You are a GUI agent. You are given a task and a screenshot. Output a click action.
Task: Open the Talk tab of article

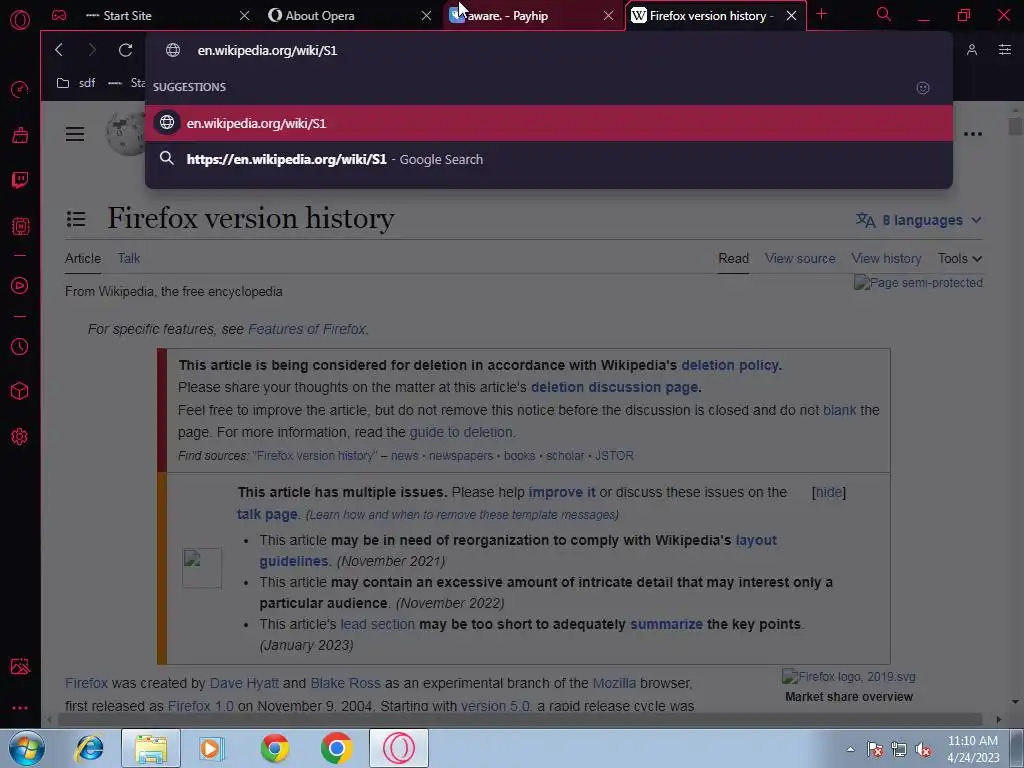click(x=129, y=259)
